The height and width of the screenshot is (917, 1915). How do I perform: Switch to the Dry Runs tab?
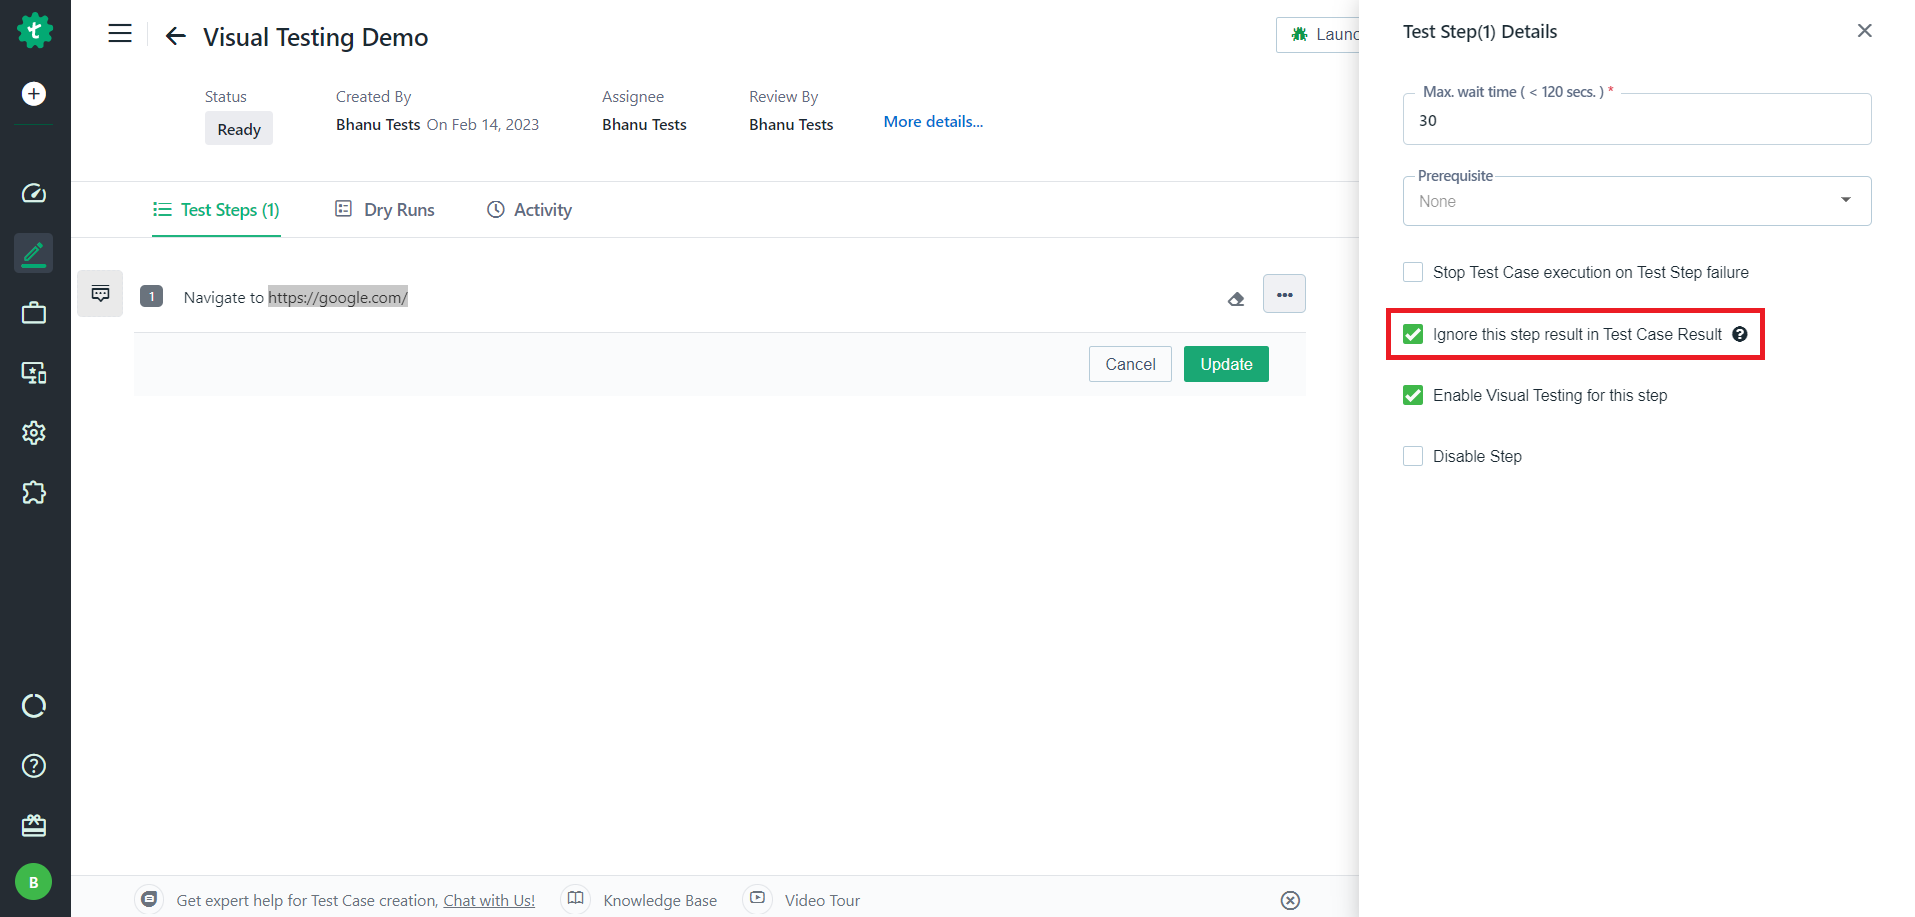pos(385,210)
